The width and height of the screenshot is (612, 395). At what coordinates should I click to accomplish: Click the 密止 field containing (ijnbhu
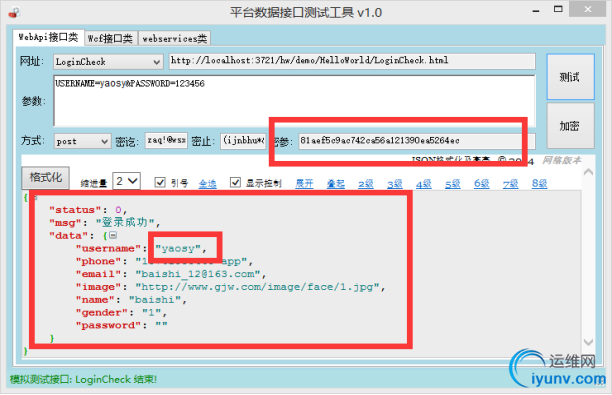(244, 140)
